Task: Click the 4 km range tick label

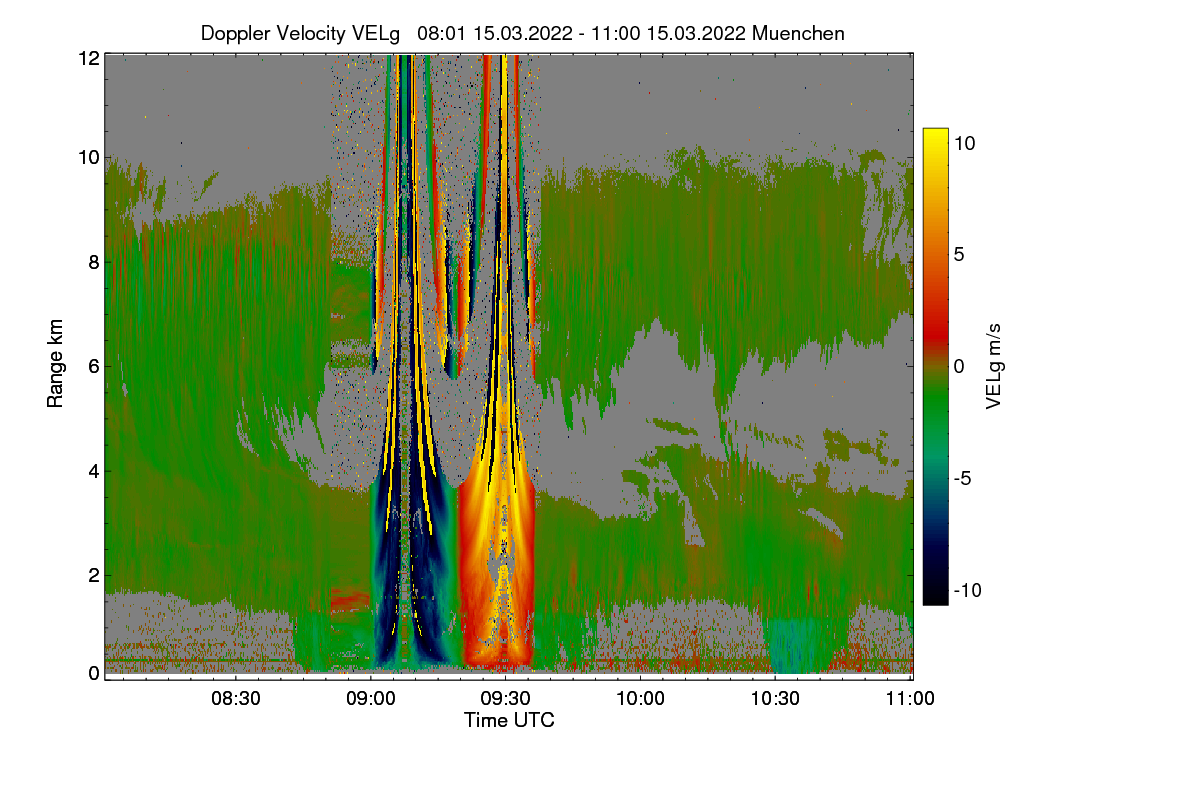Action: (x=94, y=471)
